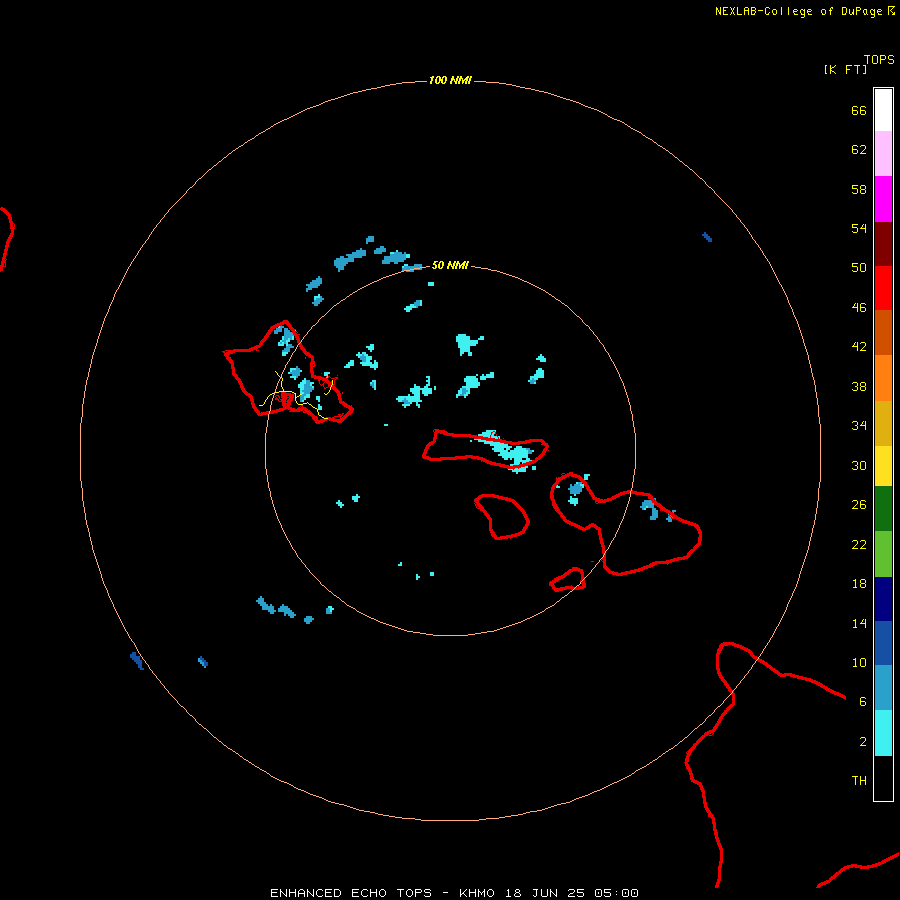
Task: Click the large cyan echo over the long island
Action: 508,452
